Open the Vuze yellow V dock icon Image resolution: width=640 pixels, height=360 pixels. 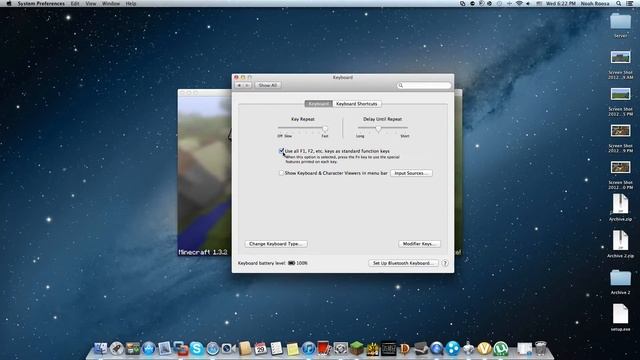click(x=484, y=348)
